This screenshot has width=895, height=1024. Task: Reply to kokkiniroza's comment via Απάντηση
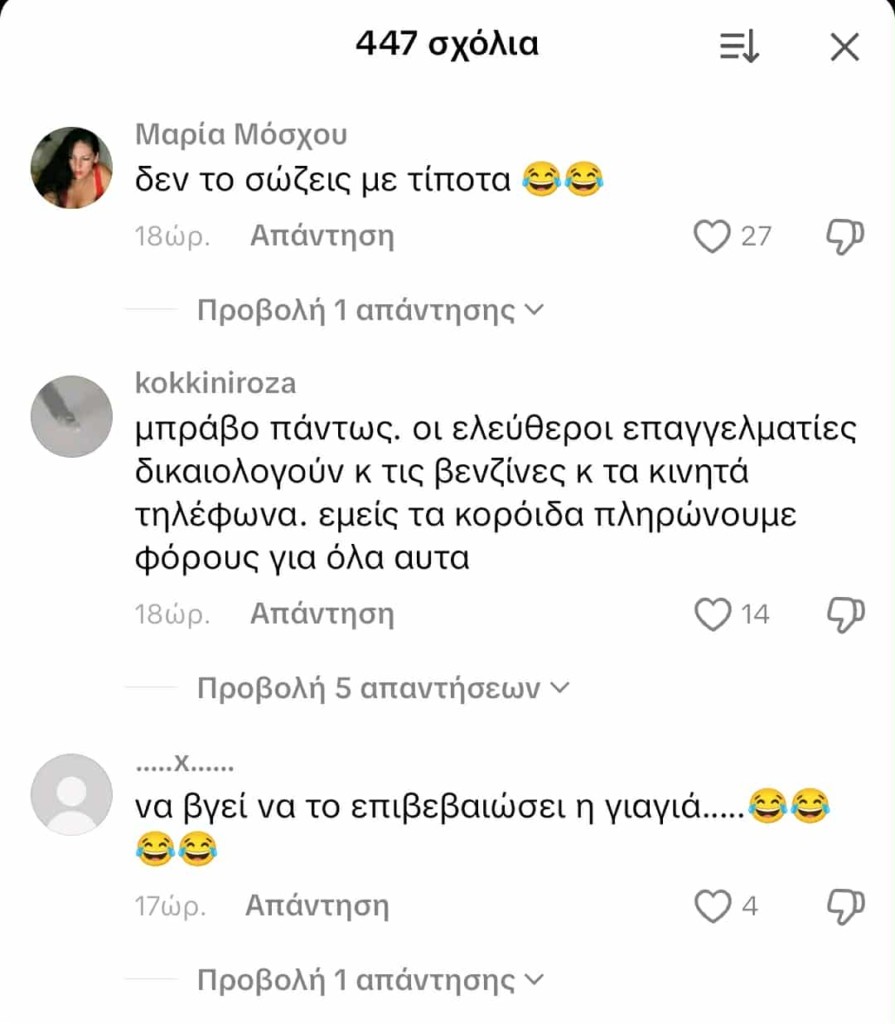[x=322, y=615]
